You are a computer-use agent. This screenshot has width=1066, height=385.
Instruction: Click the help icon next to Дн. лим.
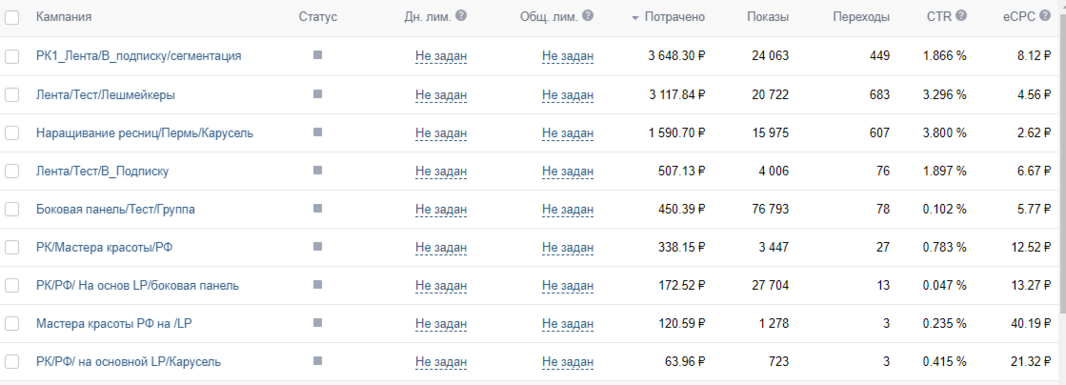click(x=461, y=16)
